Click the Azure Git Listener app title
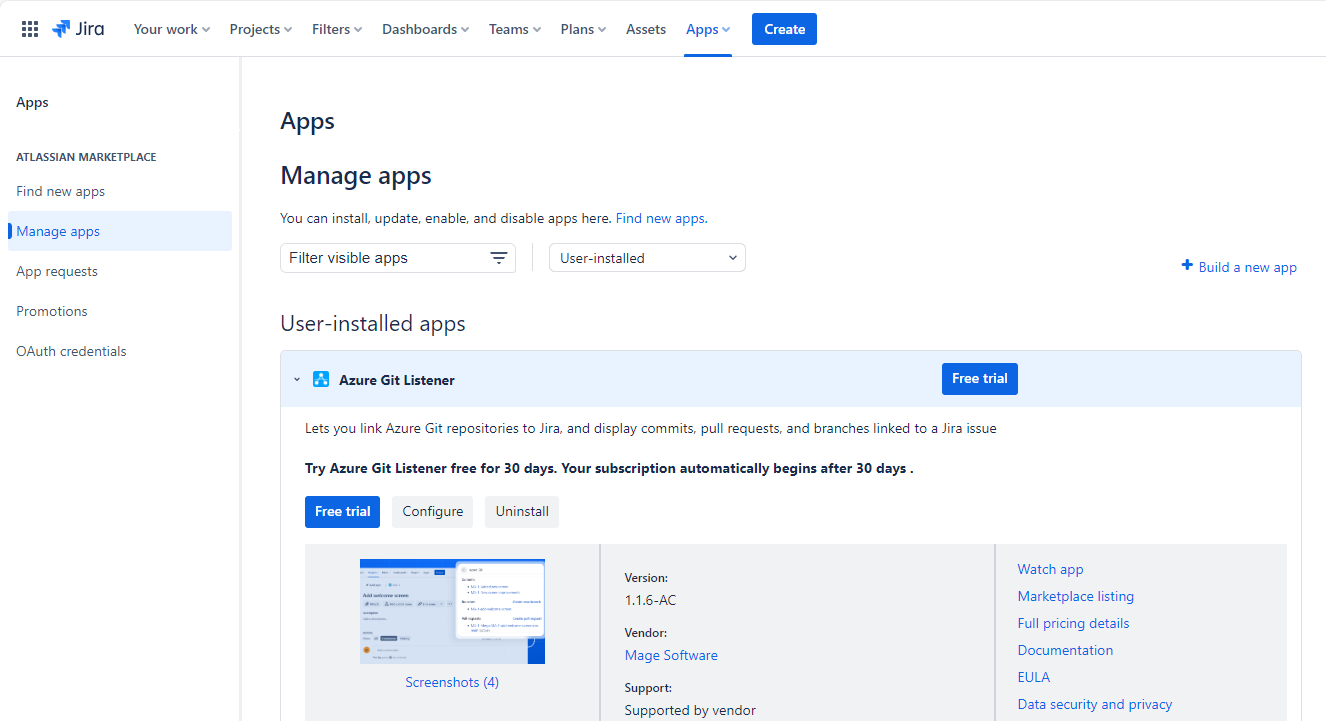 coord(397,380)
